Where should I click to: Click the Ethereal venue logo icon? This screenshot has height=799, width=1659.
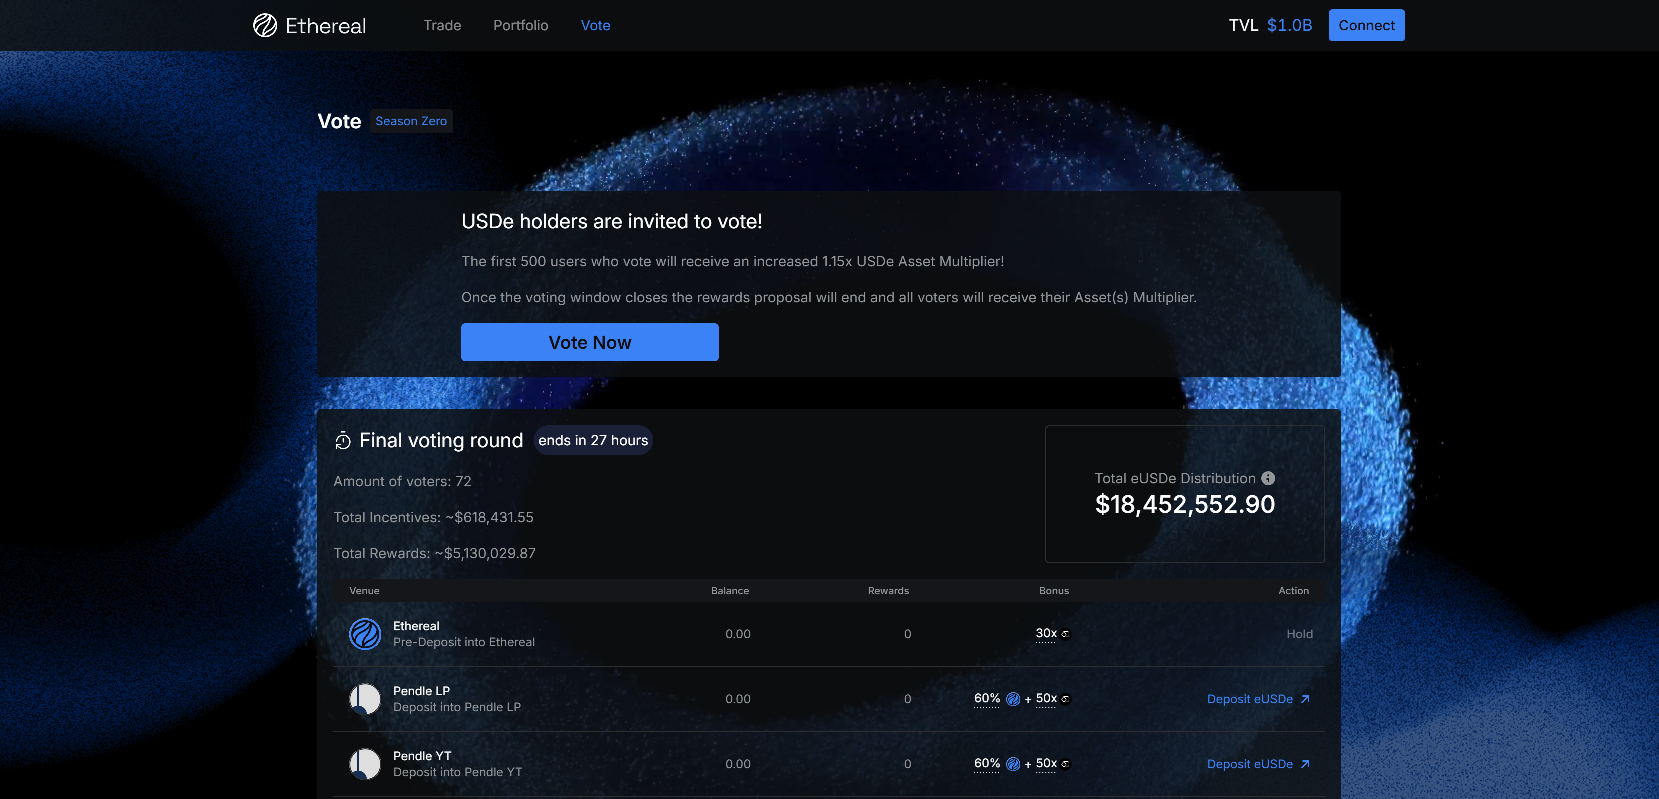click(365, 634)
